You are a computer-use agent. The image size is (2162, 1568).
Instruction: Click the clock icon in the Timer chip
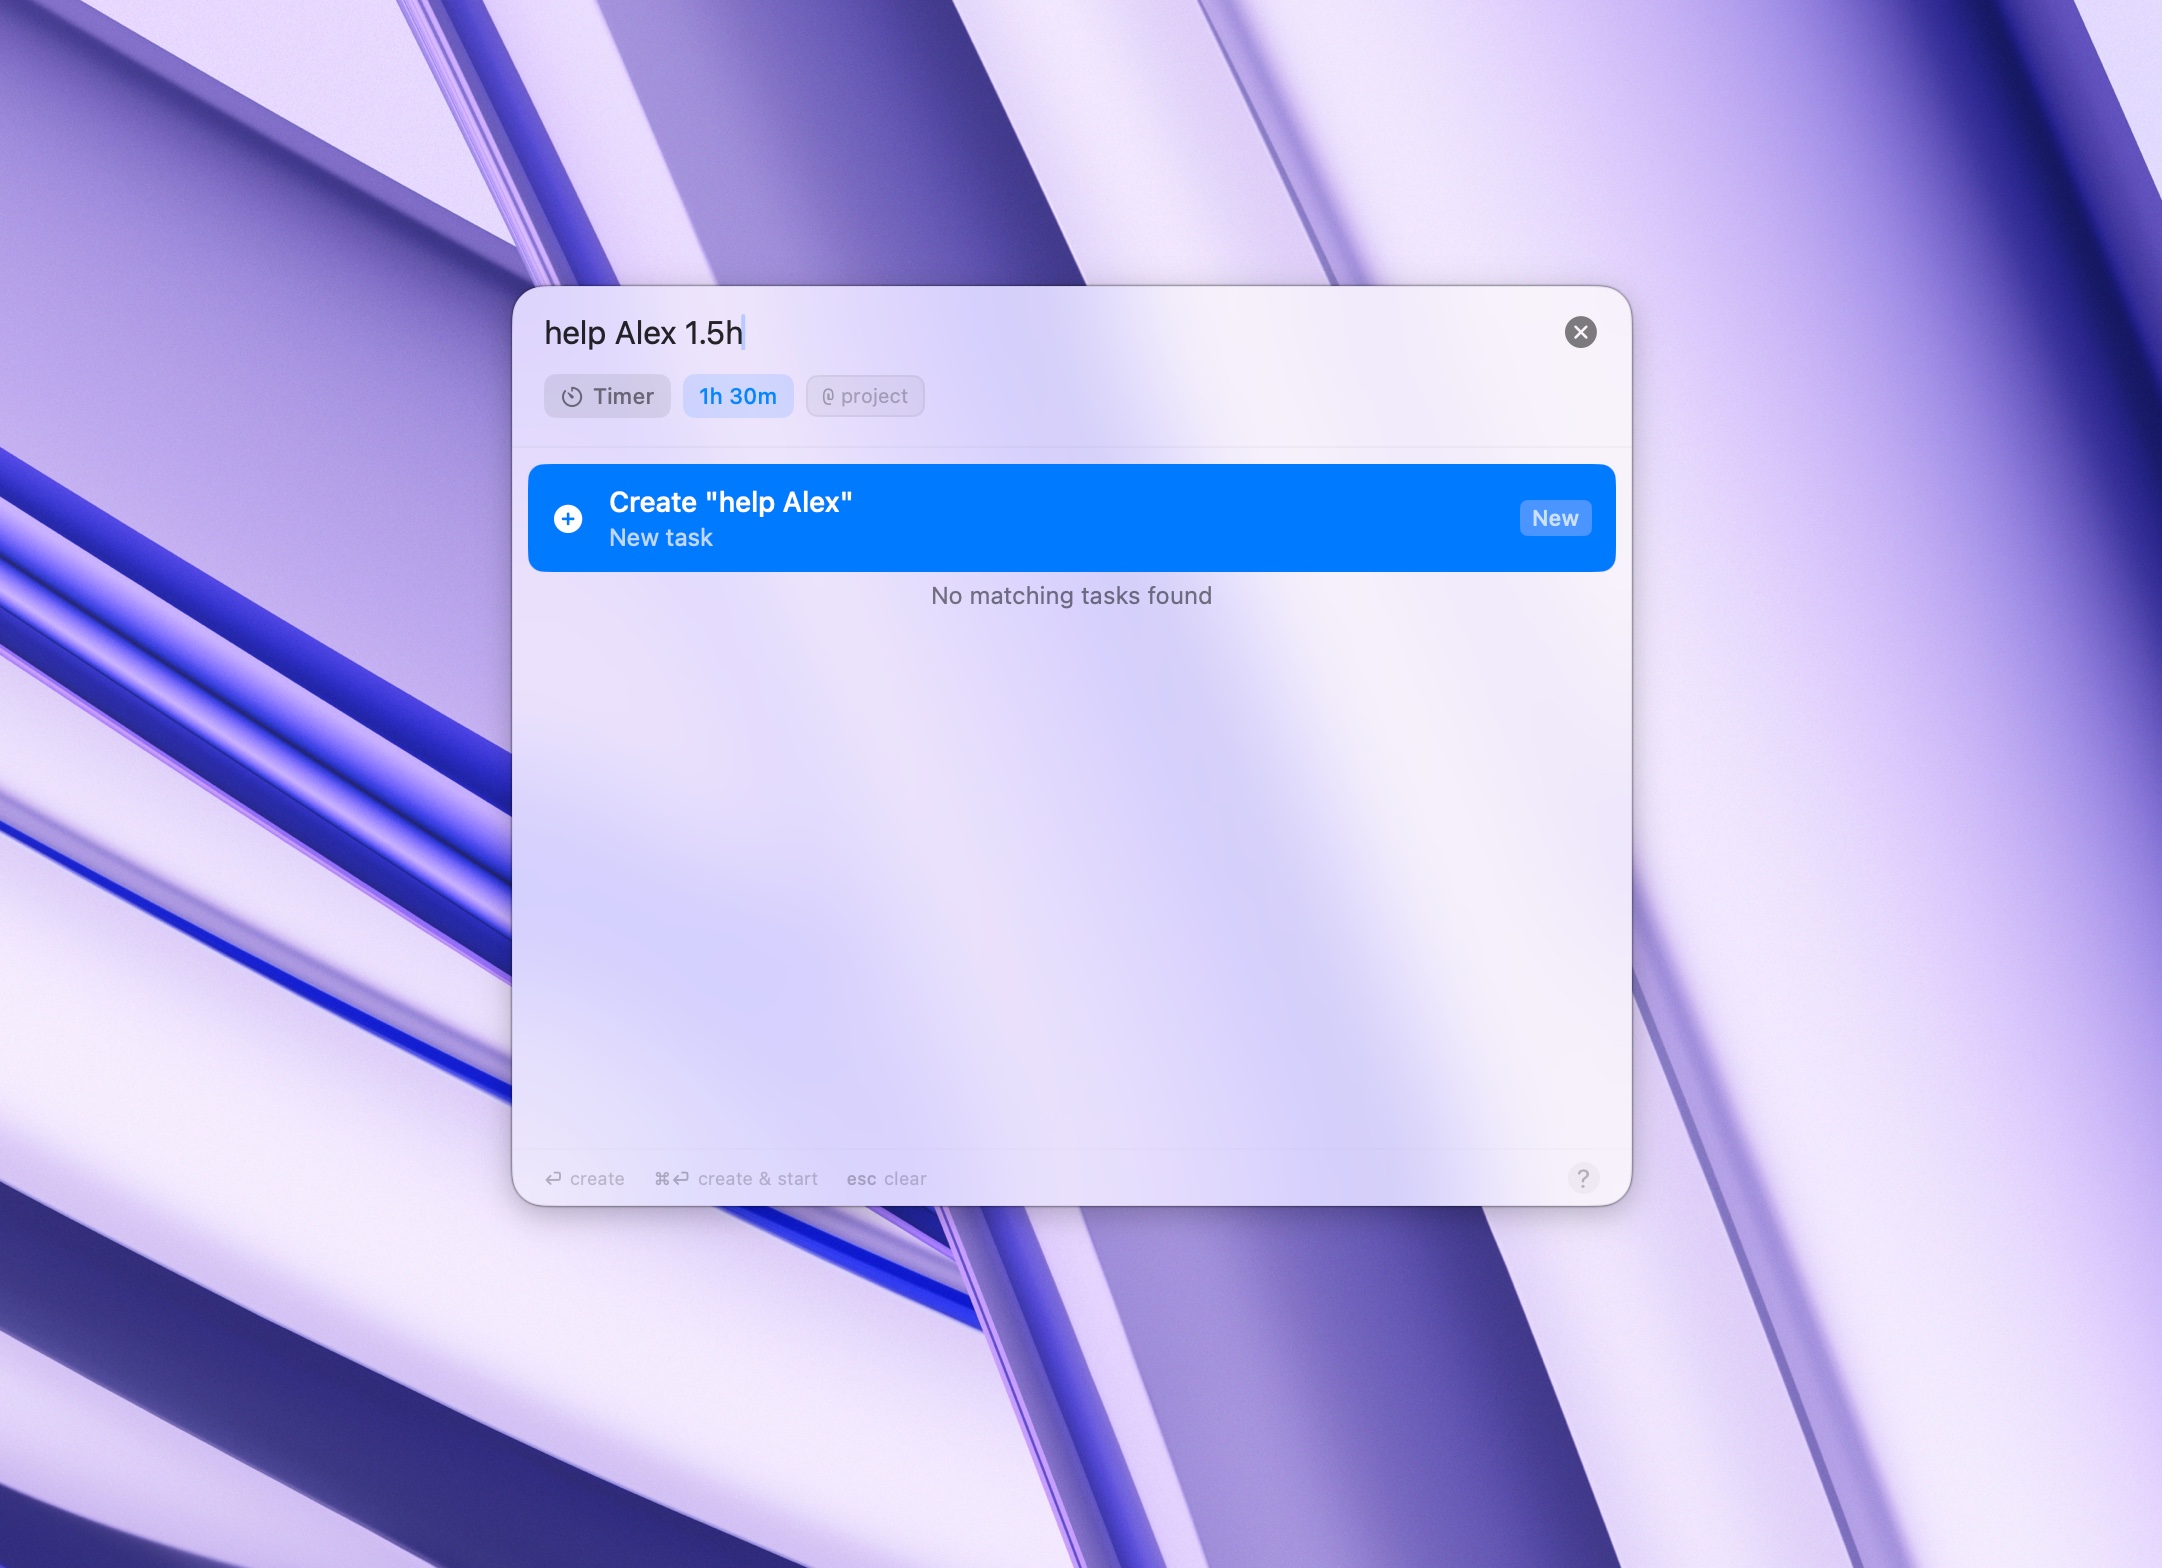[571, 397]
